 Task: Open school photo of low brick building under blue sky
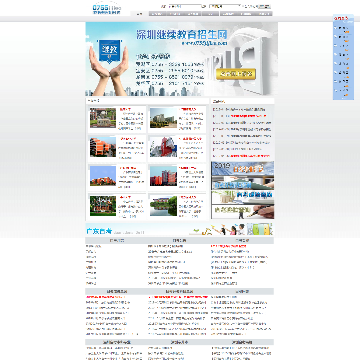click(x=103, y=176)
